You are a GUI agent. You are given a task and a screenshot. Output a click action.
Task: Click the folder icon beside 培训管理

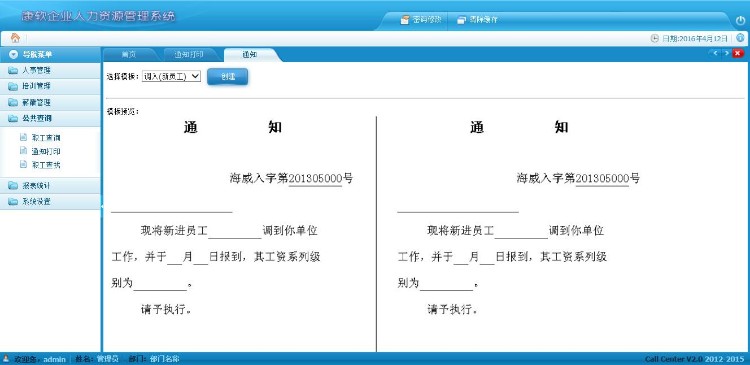13,87
